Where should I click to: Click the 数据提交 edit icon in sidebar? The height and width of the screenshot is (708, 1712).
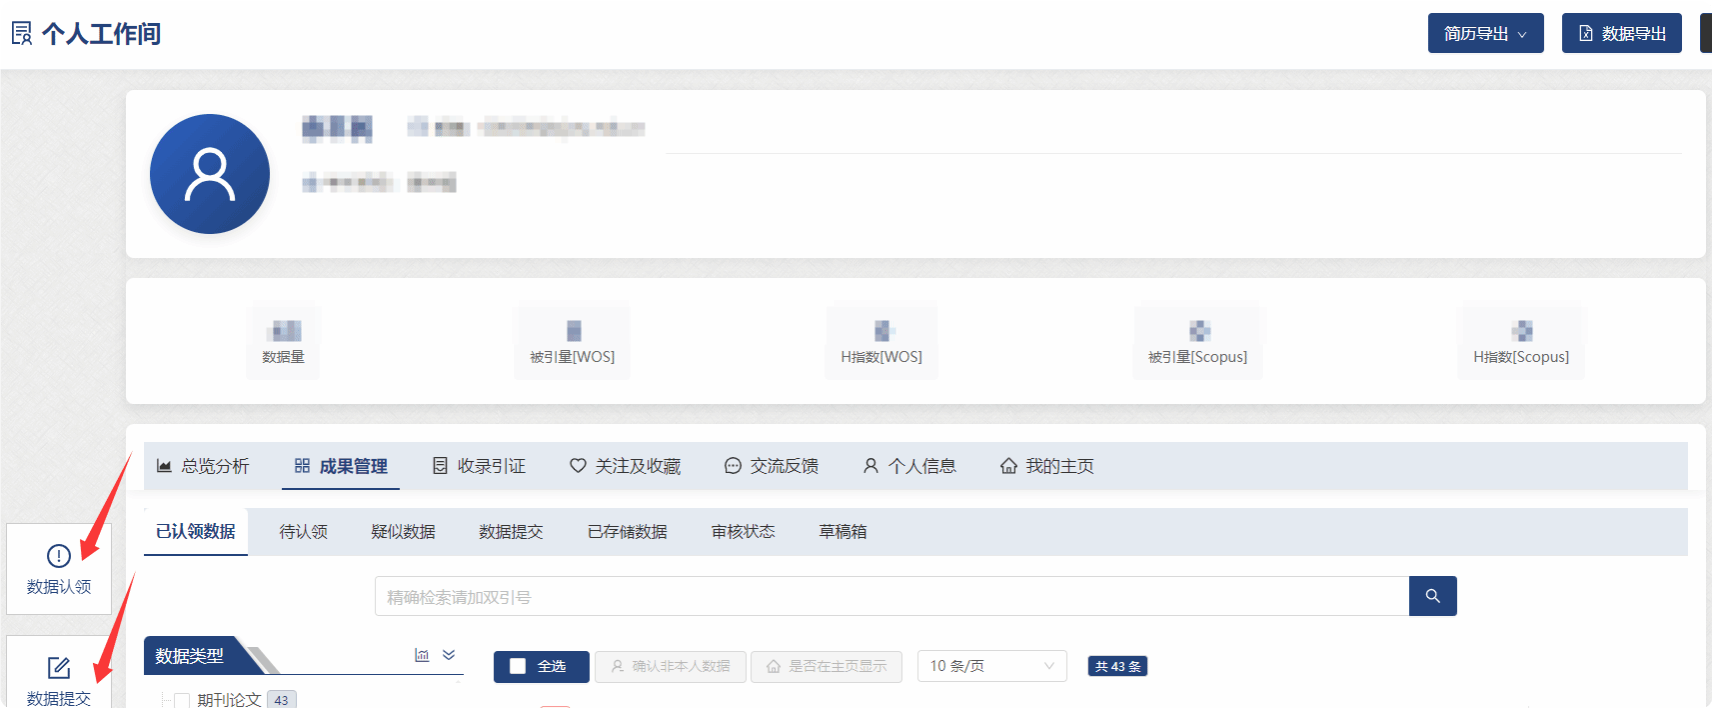(59, 668)
